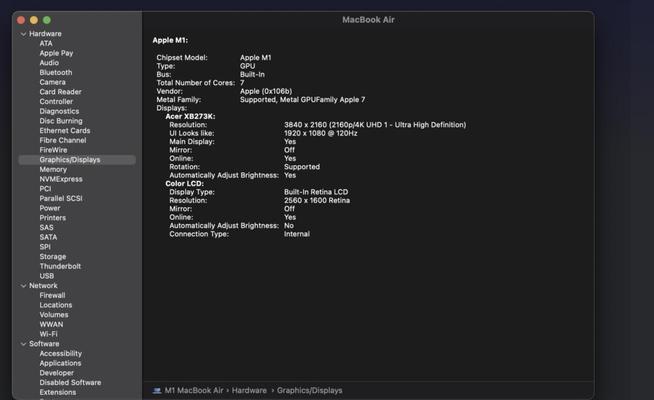The image size is (654, 400).
Task: Select the highlighted Graphics/Displays row
Action: [77, 160]
